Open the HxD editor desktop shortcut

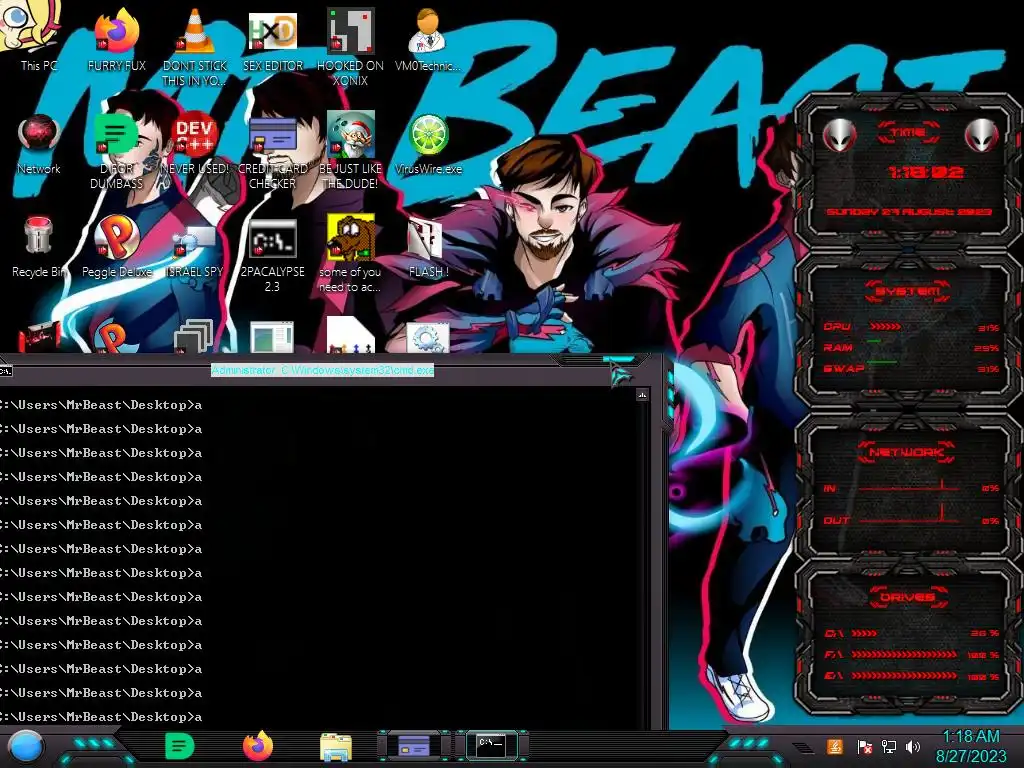(x=272, y=38)
